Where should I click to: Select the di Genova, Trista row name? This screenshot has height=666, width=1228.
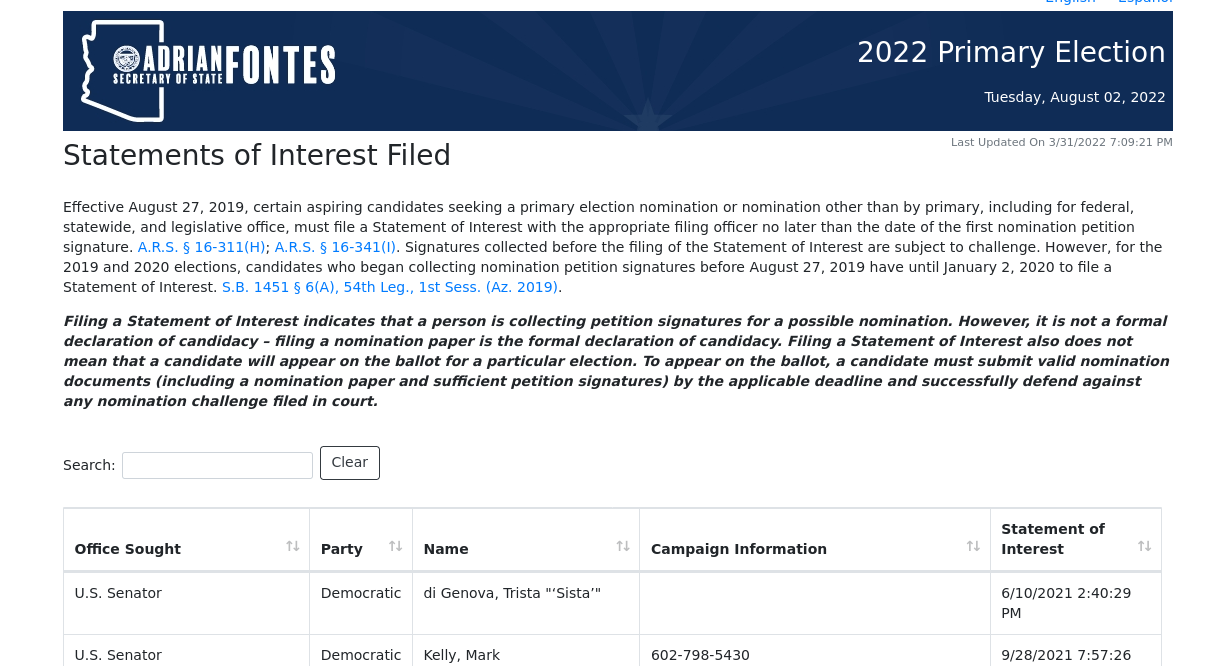pyautogui.click(x=512, y=593)
